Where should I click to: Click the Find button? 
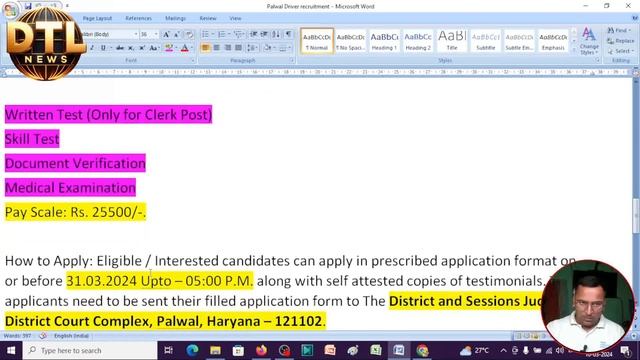(x=619, y=31)
